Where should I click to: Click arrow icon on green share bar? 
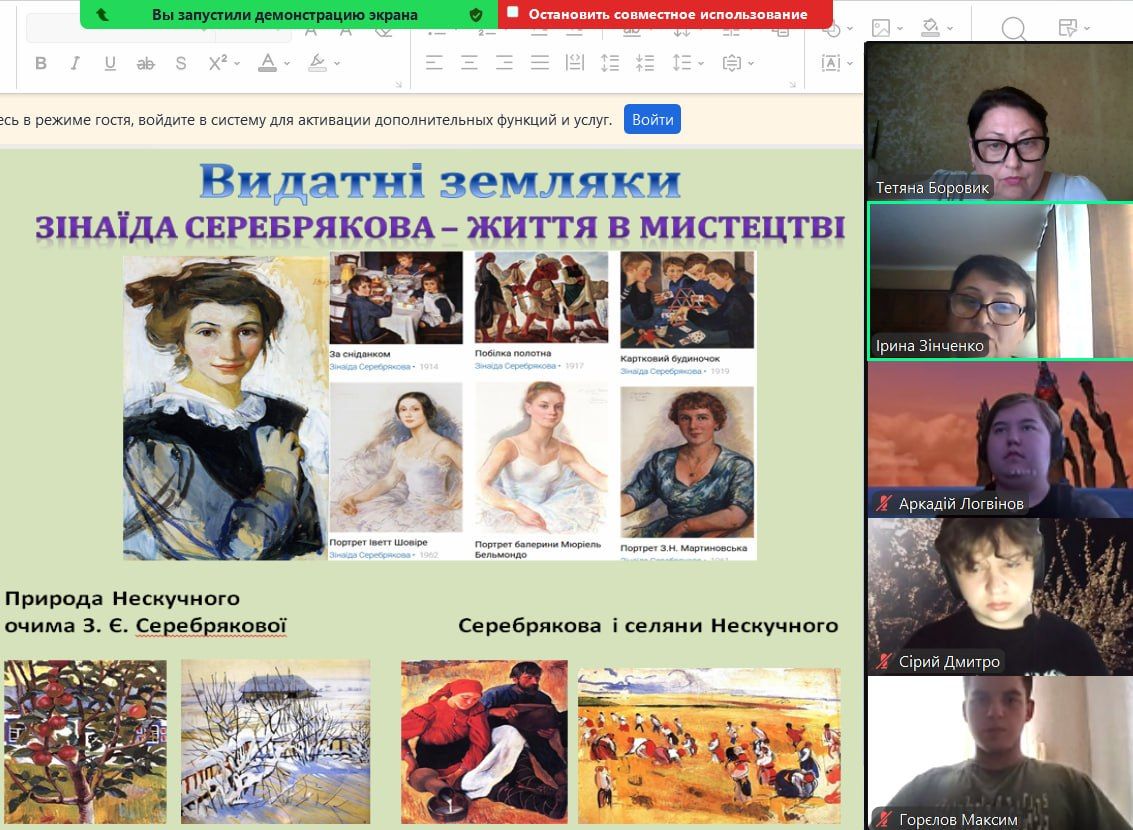(103, 14)
